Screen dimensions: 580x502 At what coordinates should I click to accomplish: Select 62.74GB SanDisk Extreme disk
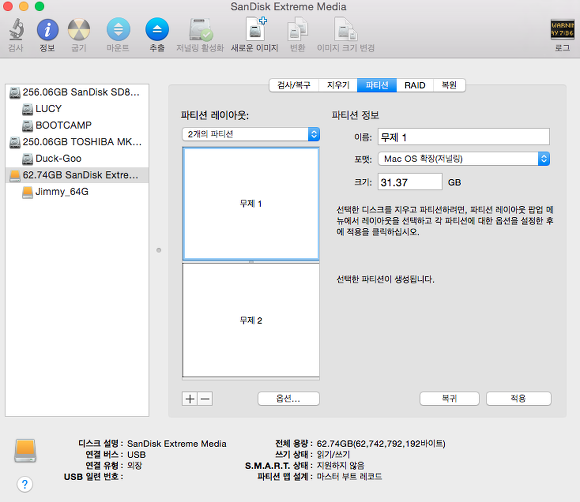77,175
